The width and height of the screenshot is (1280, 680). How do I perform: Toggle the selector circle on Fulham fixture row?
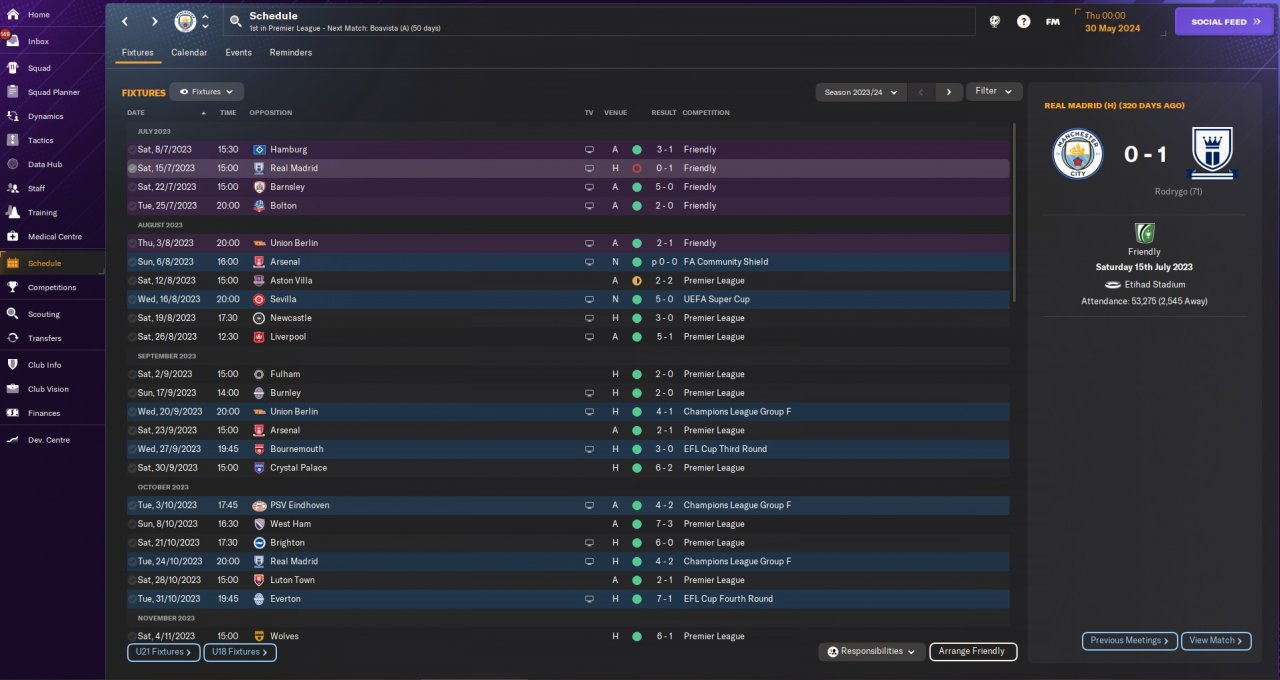pos(132,374)
